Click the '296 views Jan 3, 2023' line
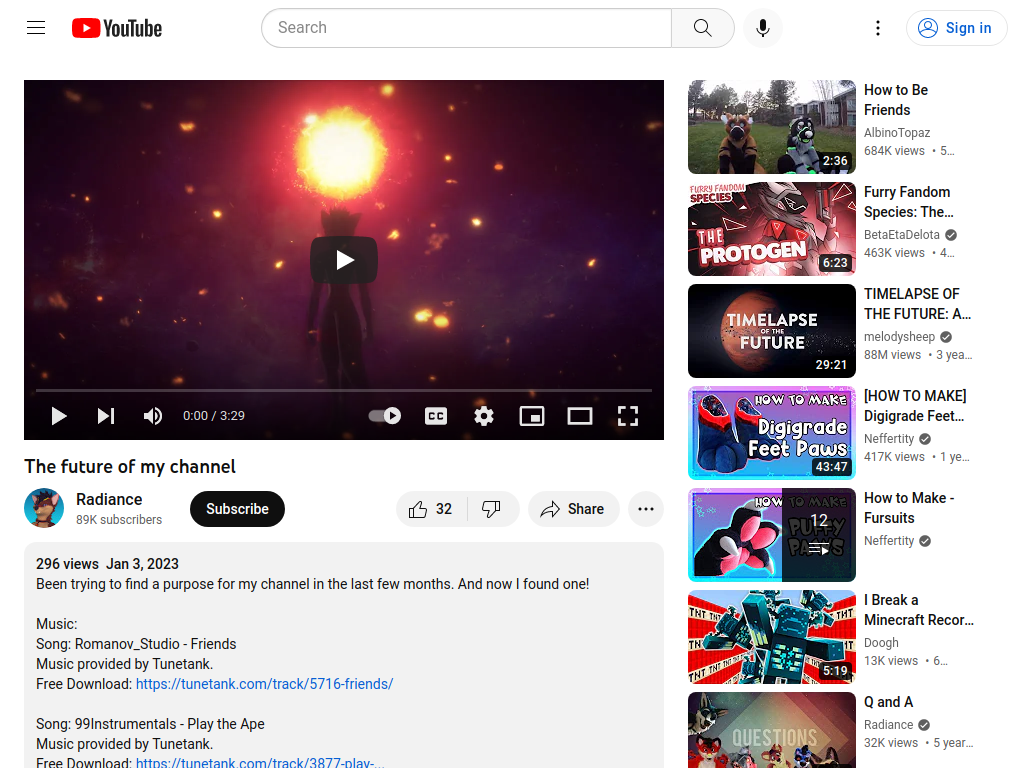 point(107,564)
